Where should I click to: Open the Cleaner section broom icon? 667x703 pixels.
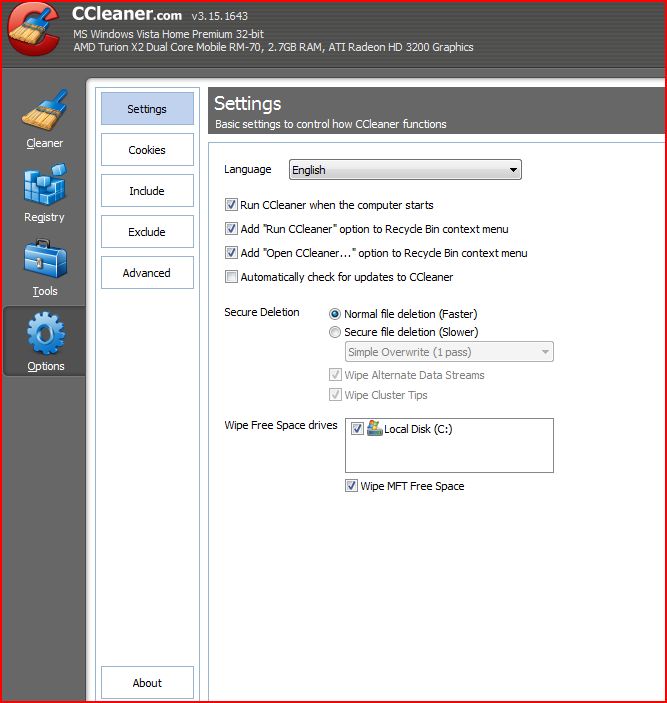44,110
